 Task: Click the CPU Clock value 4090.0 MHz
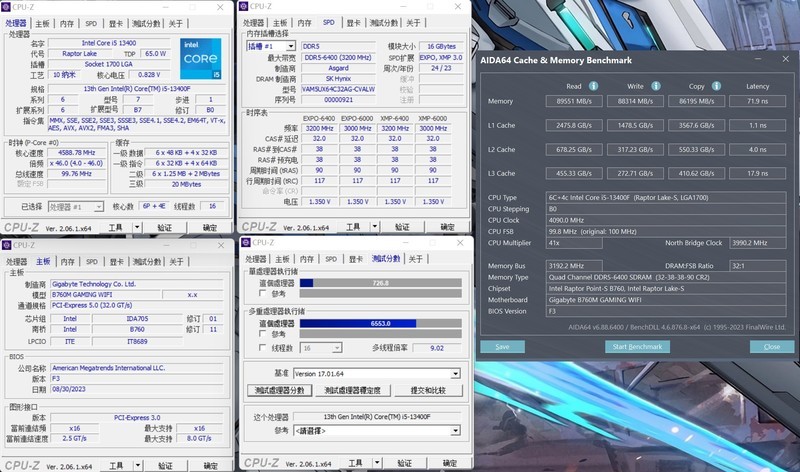coord(666,220)
